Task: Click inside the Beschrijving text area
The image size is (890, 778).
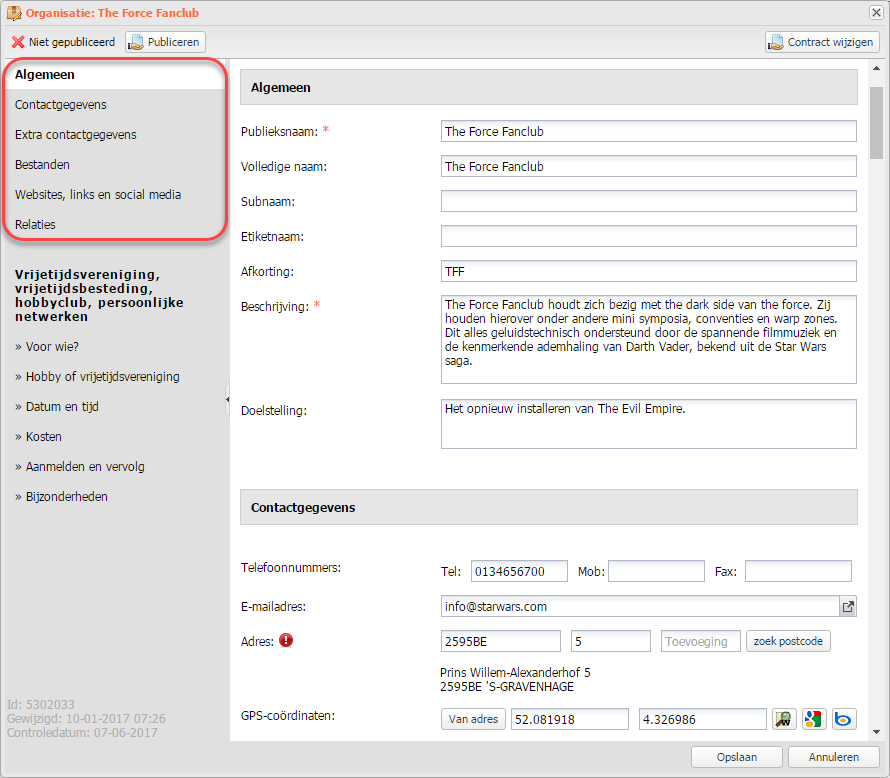Action: point(648,339)
